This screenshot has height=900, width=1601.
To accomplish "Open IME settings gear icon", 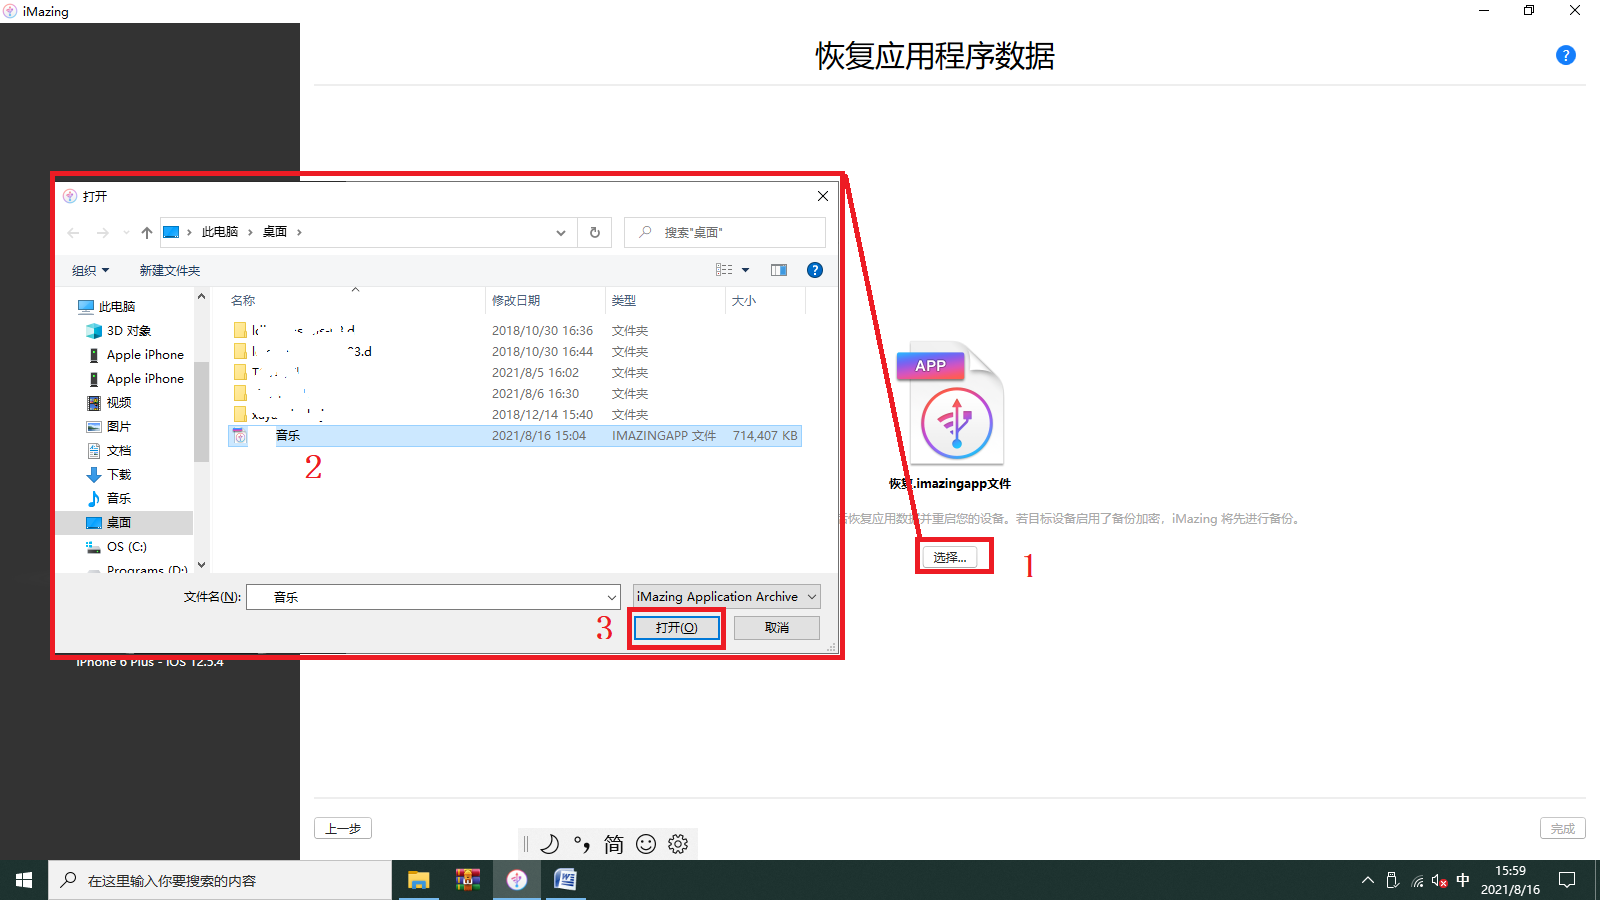I will tap(678, 844).
